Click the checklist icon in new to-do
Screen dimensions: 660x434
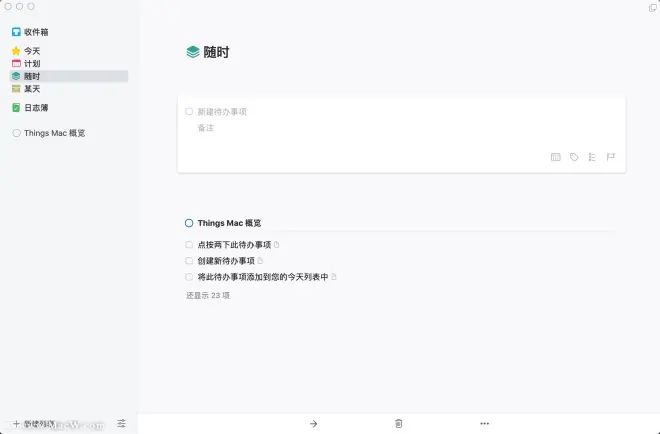(x=592, y=157)
